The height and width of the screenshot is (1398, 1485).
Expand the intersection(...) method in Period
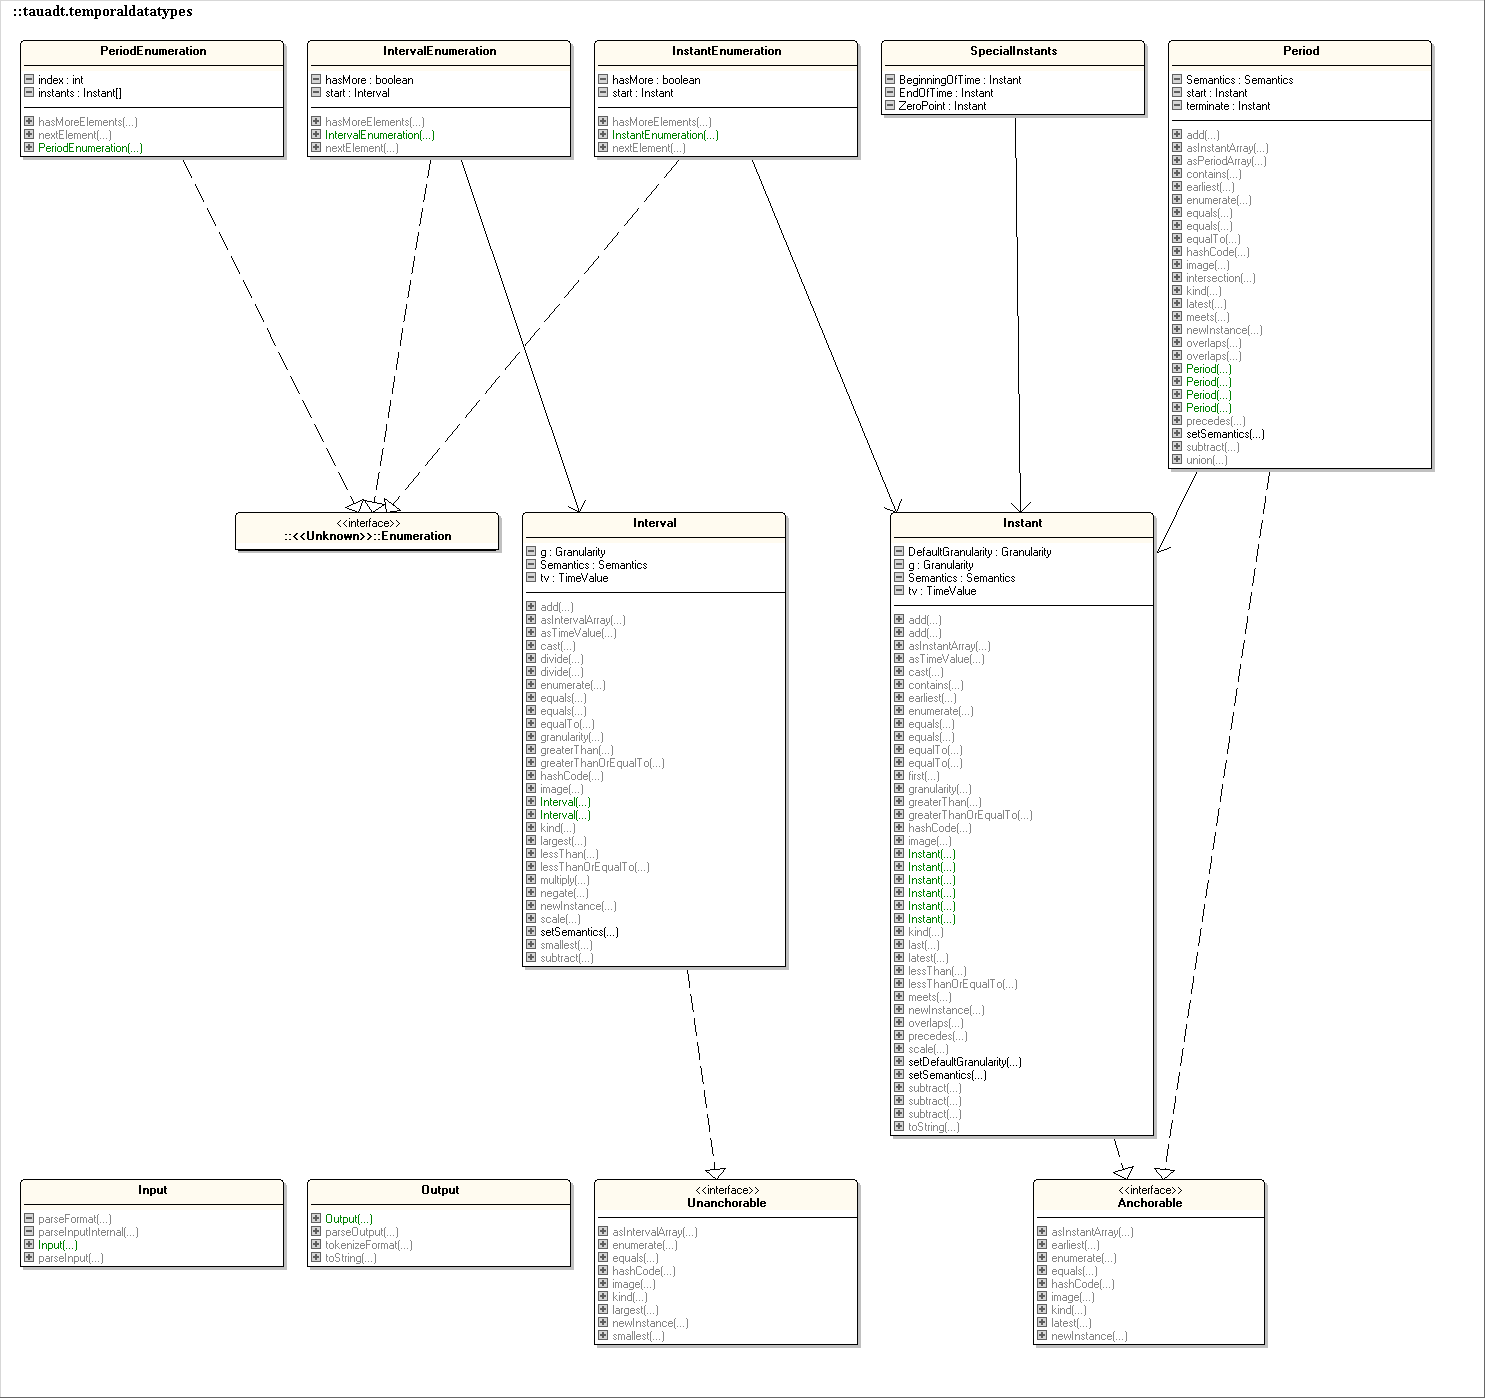(1177, 278)
